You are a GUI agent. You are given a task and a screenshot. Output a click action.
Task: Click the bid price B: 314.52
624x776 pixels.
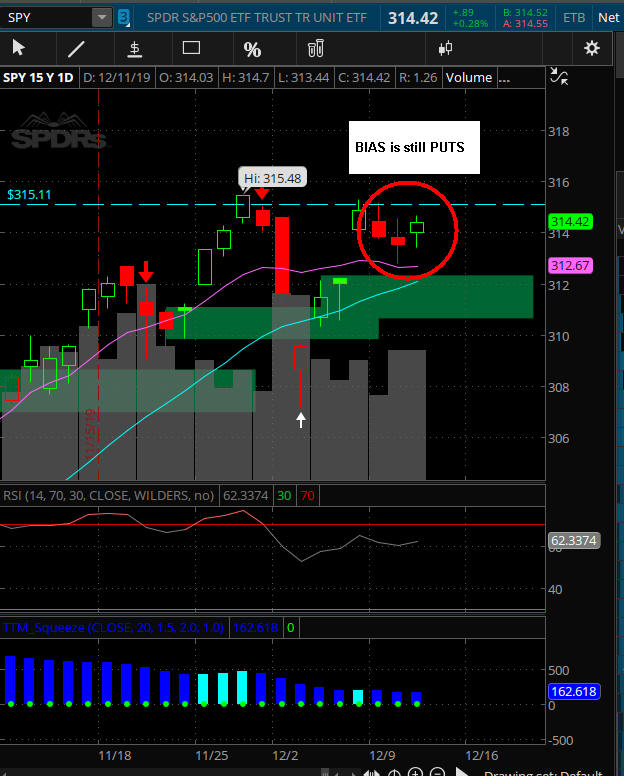525,13
